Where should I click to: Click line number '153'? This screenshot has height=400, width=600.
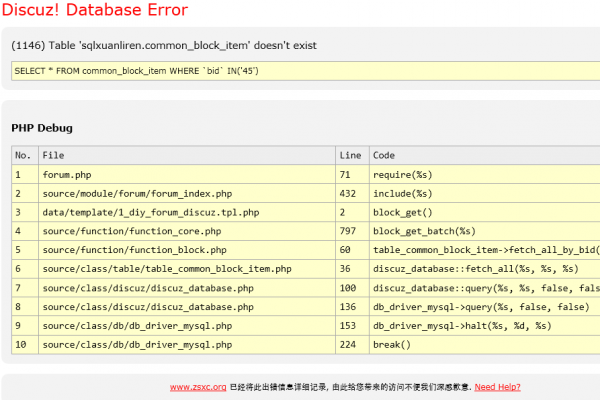pos(352,326)
